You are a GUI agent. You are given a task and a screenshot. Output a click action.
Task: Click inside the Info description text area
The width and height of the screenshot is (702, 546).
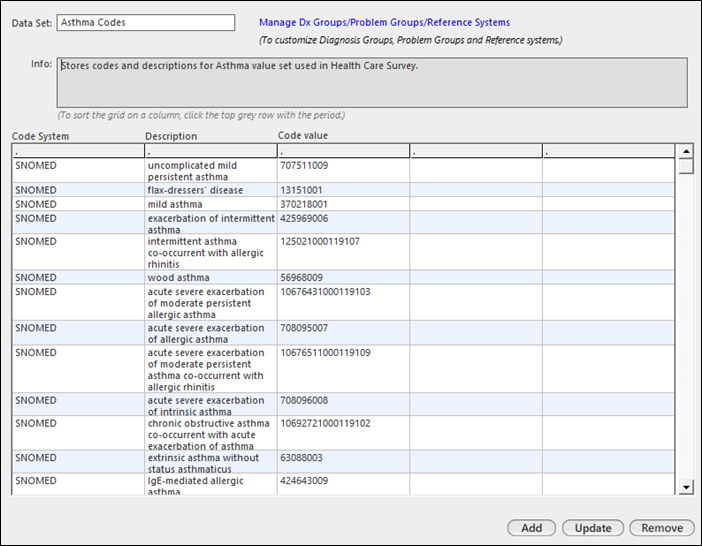coord(372,82)
